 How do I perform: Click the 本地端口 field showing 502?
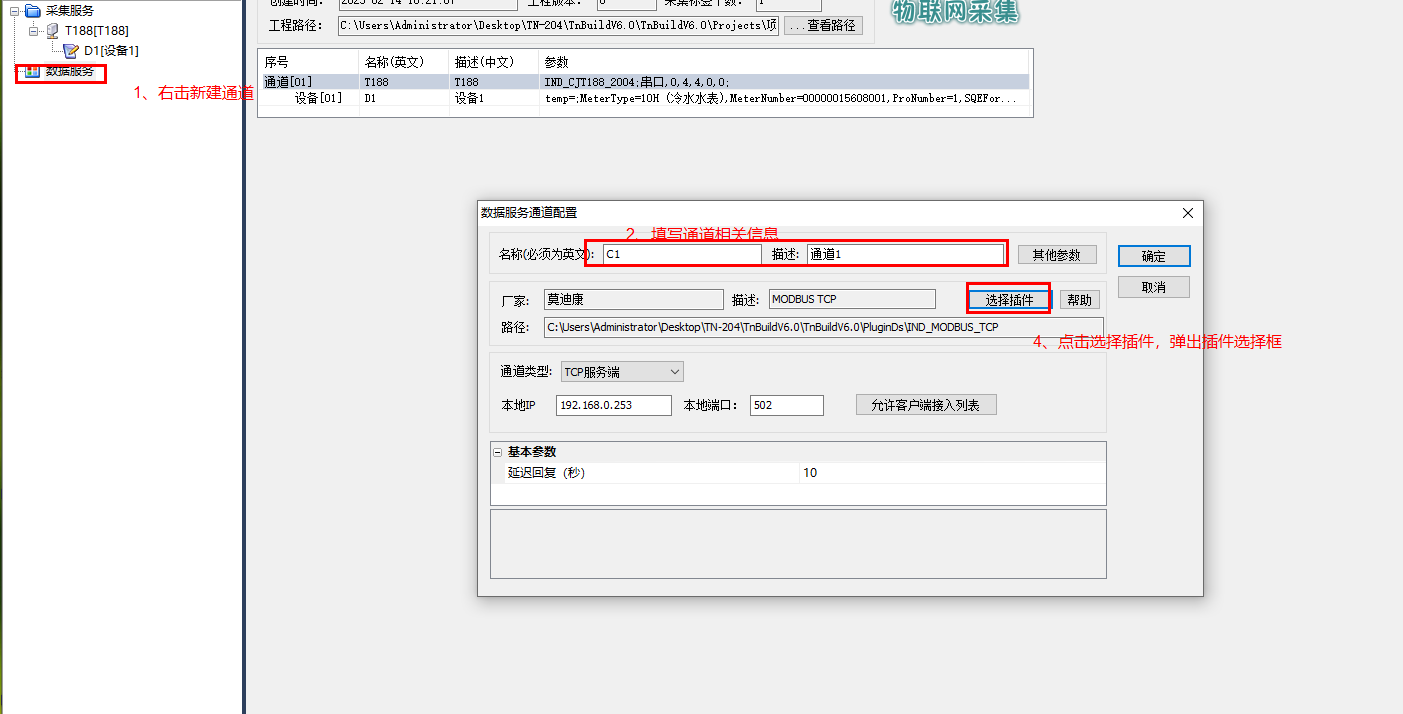pos(786,405)
